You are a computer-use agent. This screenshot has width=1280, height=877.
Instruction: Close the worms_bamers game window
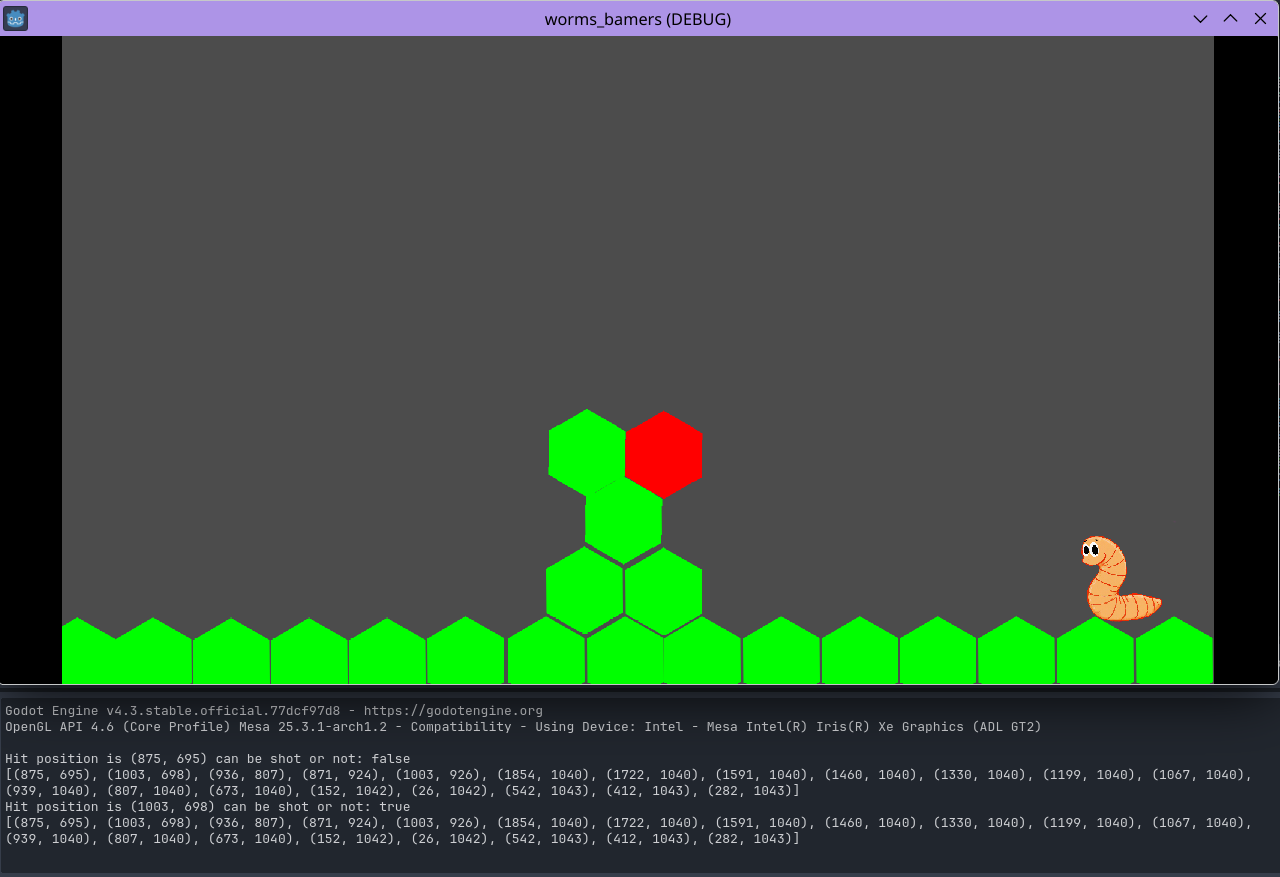1260,18
